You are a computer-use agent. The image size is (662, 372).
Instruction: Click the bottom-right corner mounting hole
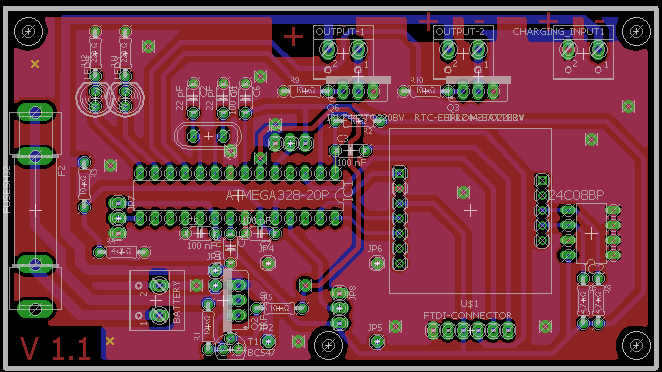[636, 346]
